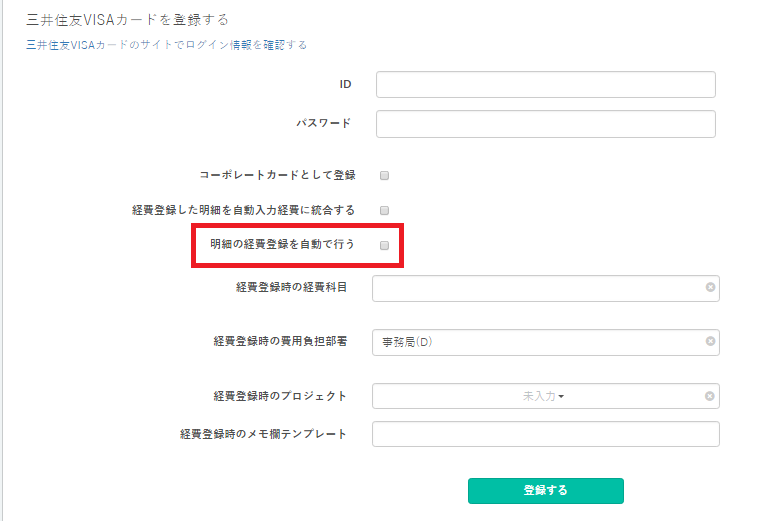The height and width of the screenshot is (521, 775).
Task: Clear the 経費登録時の経費科目 field with its x icon
Action: (x=710, y=287)
